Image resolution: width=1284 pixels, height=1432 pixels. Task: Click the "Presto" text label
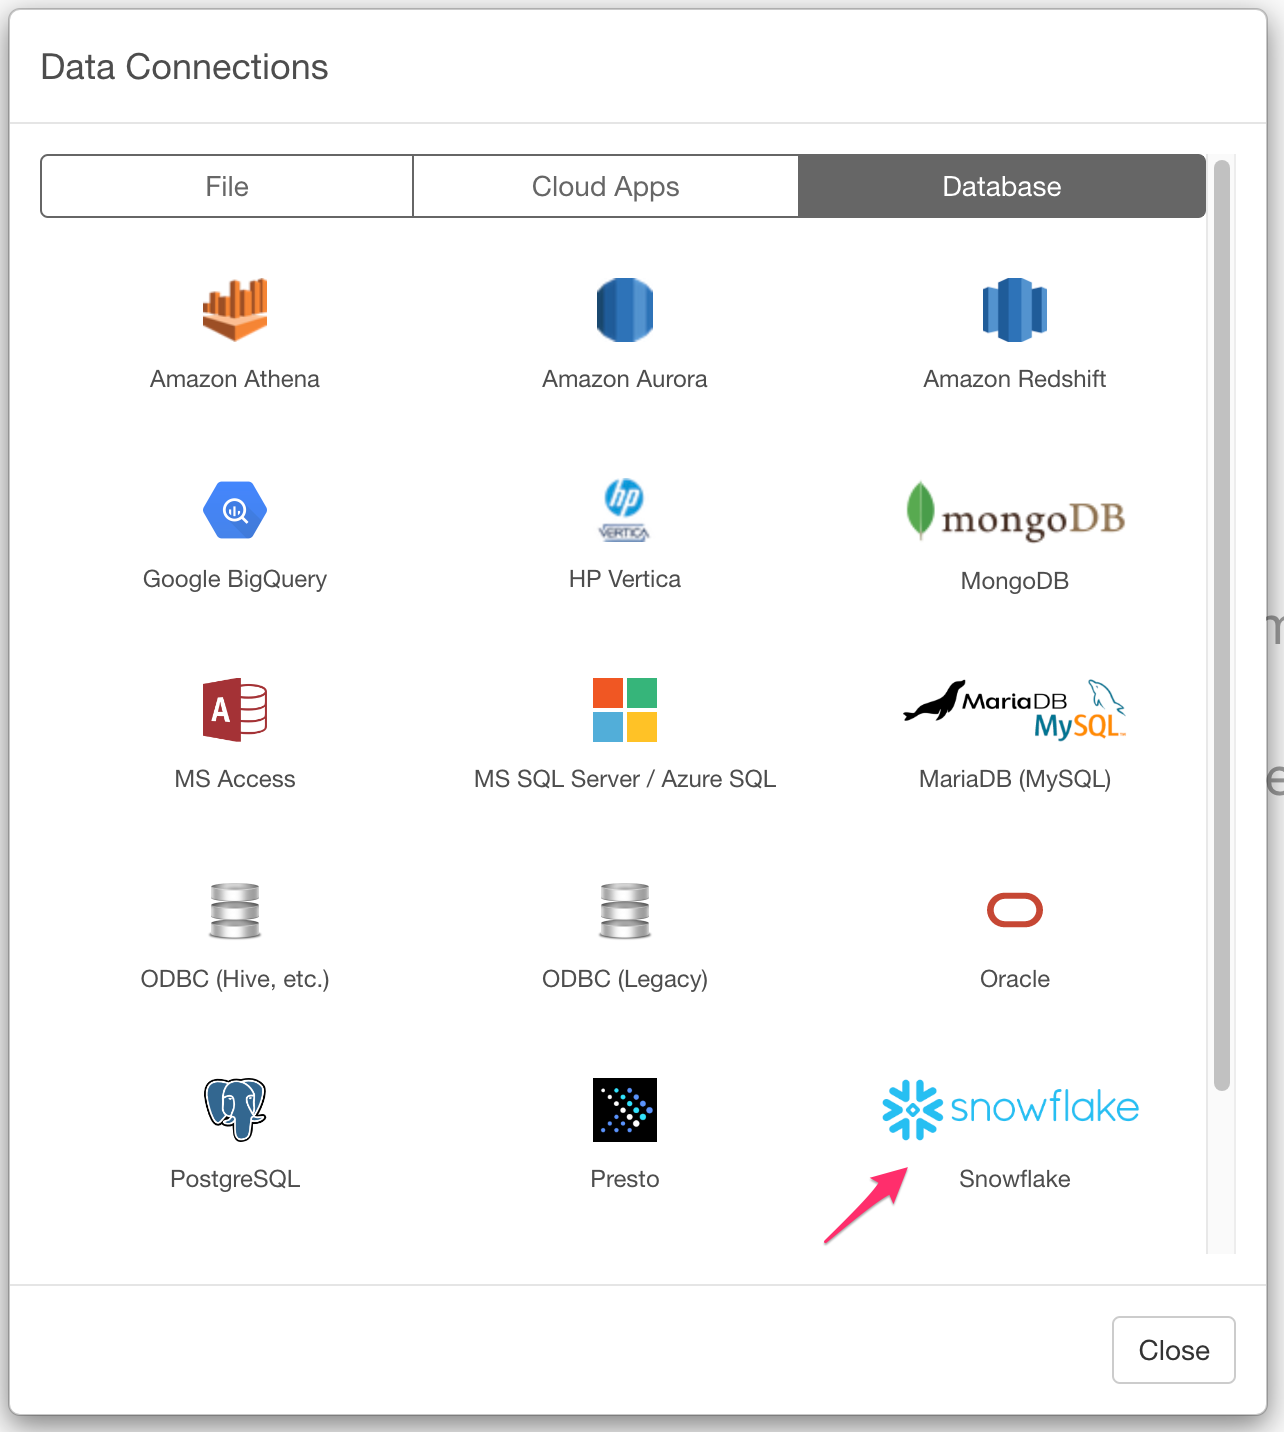[x=625, y=1179]
